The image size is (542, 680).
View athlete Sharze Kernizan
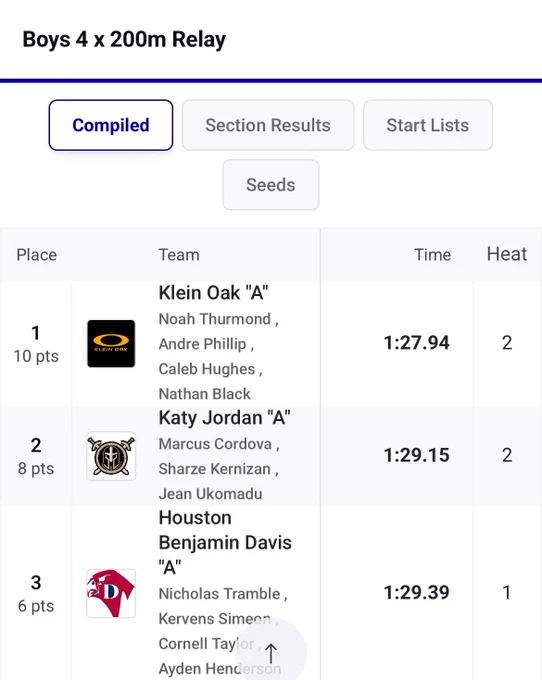point(215,469)
